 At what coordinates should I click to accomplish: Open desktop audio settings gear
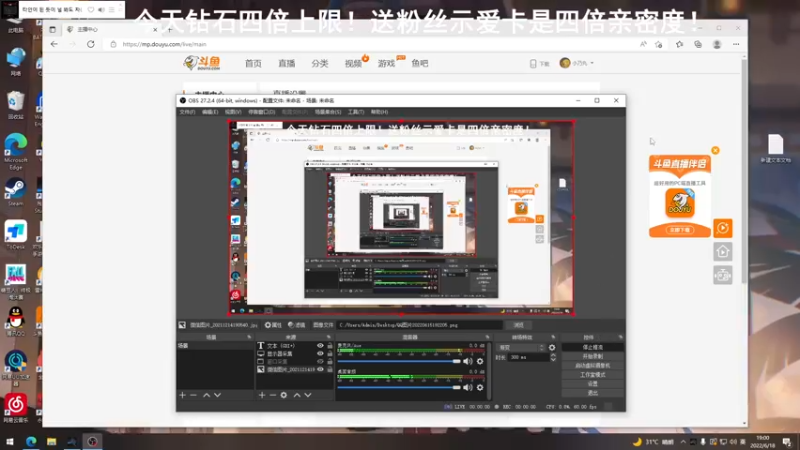pyautogui.click(x=480, y=387)
